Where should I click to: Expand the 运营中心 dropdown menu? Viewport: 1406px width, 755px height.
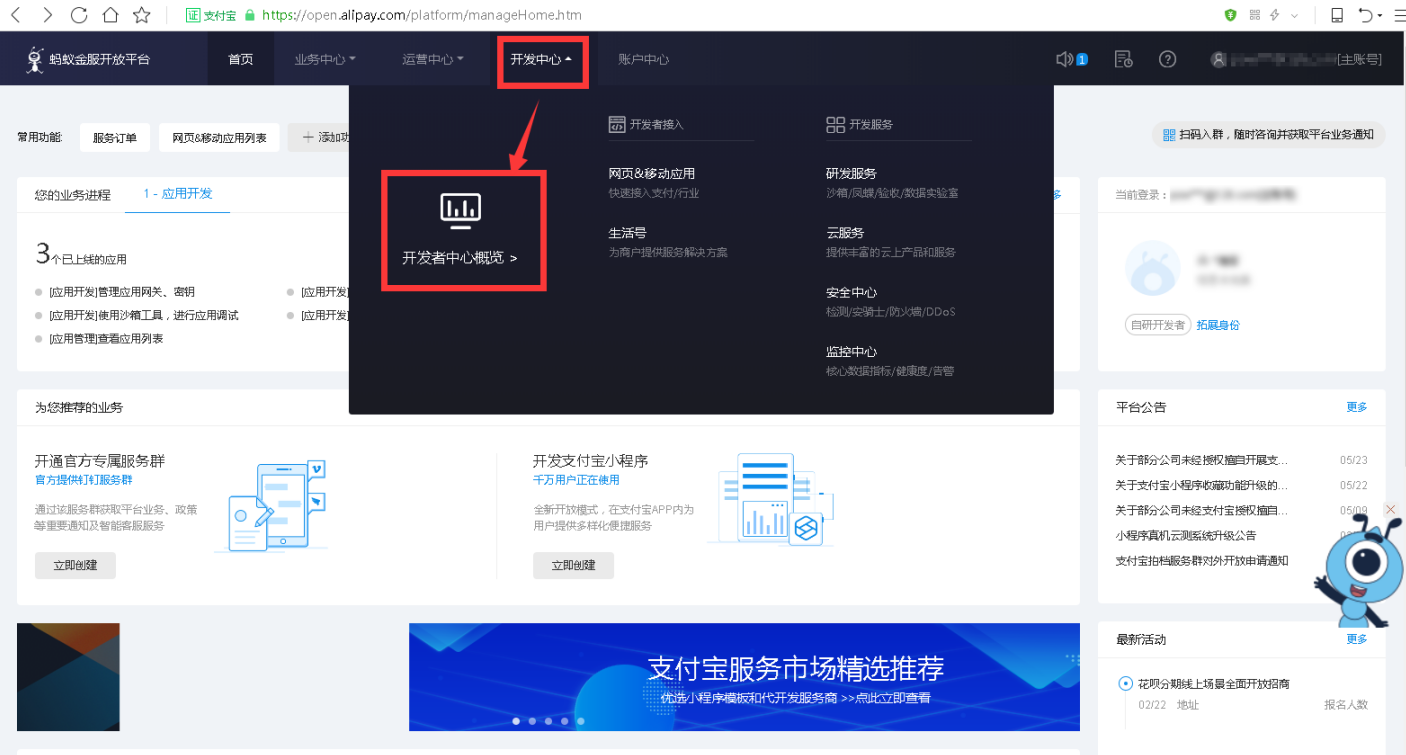click(433, 59)
